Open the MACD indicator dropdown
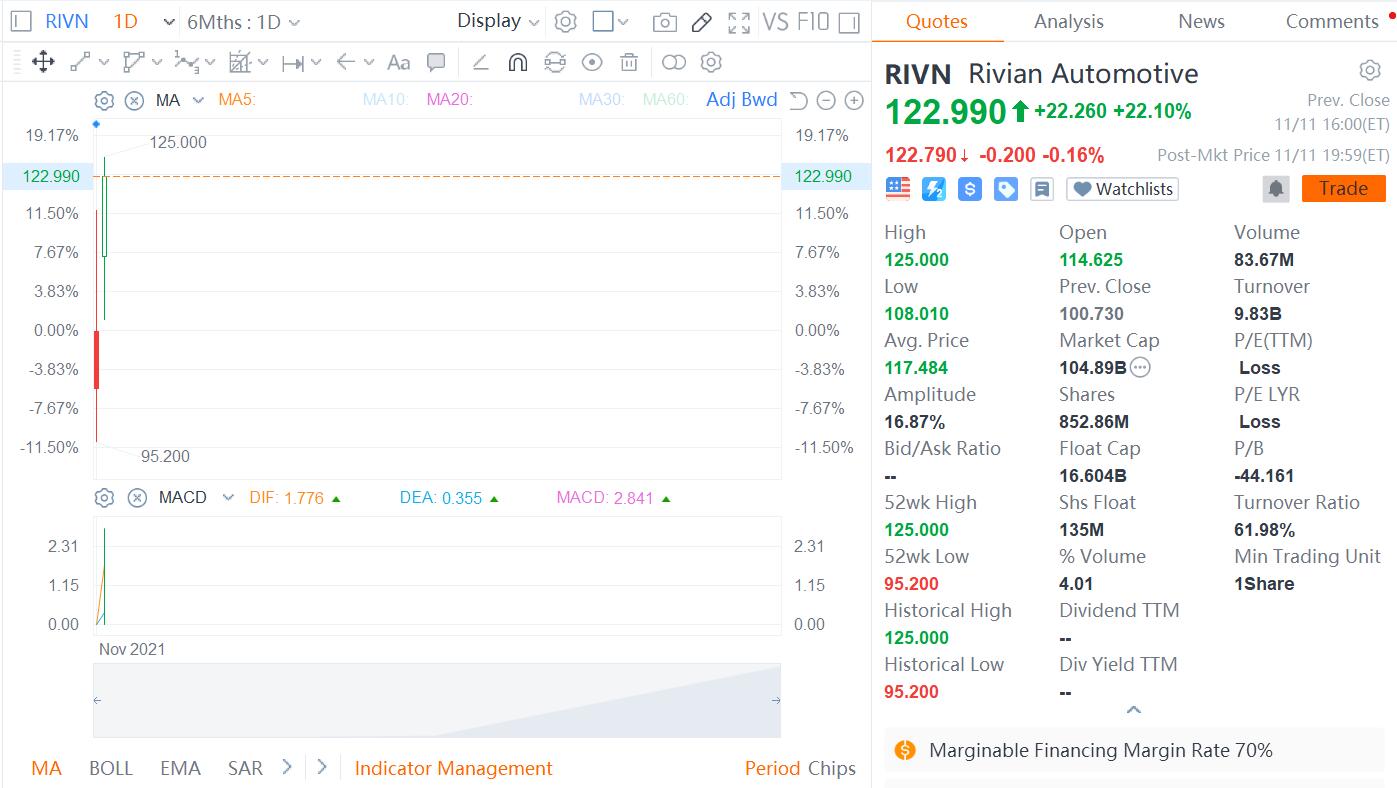The height and width of the screenshot is (788, 1397). (228, 498)
